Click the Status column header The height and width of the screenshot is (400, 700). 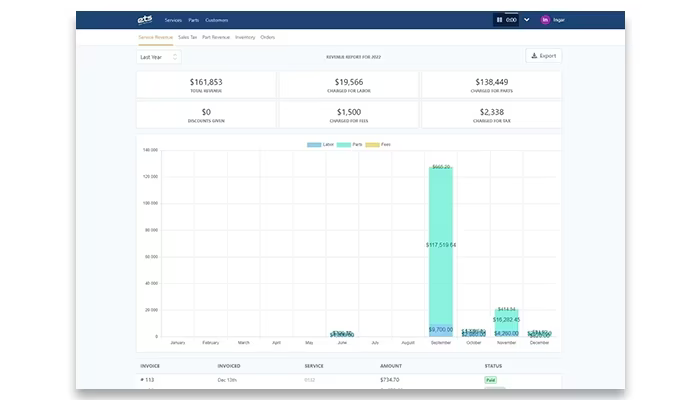tap(493, 366)
